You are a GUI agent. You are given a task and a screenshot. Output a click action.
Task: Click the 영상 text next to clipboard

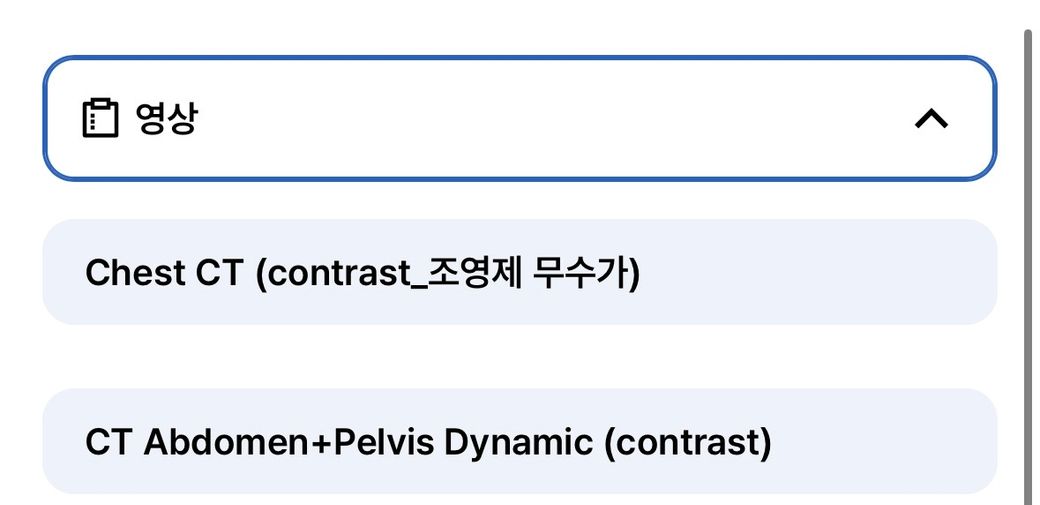click(x=166, y=118)
